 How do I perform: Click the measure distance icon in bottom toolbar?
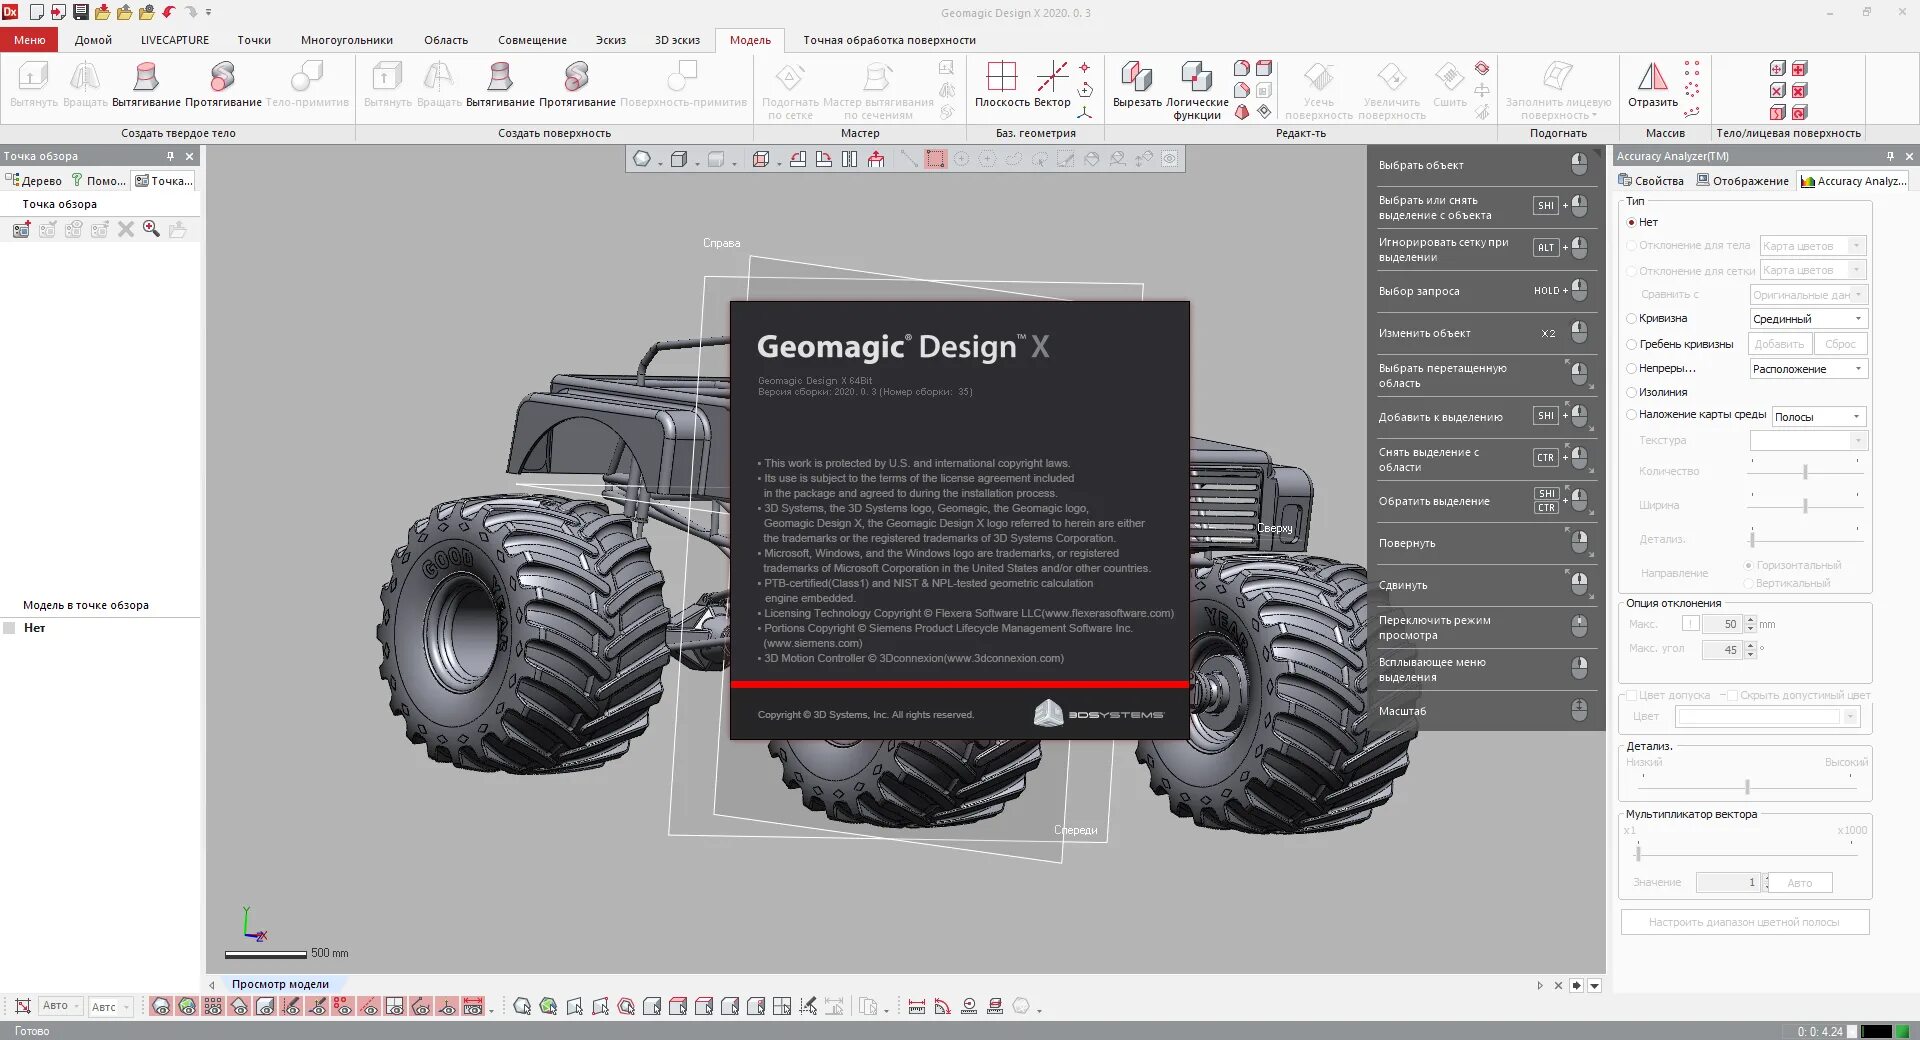pyautogui.click(x=917, y=1007)
